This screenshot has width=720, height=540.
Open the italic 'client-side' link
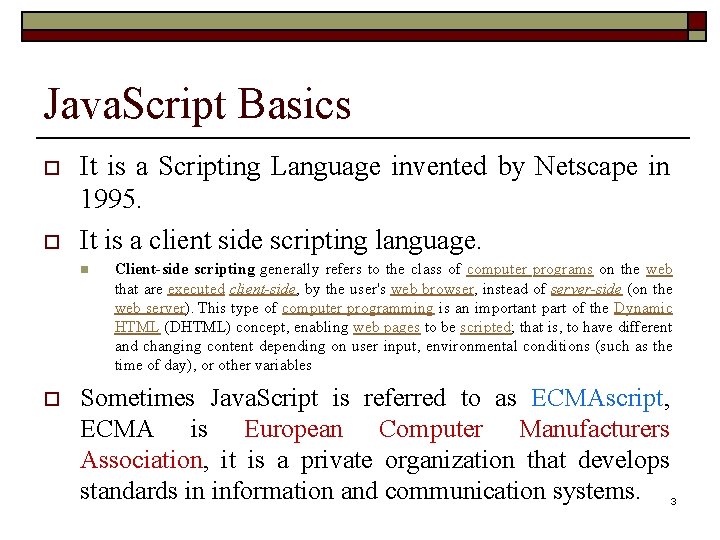[x=263, y=289]
